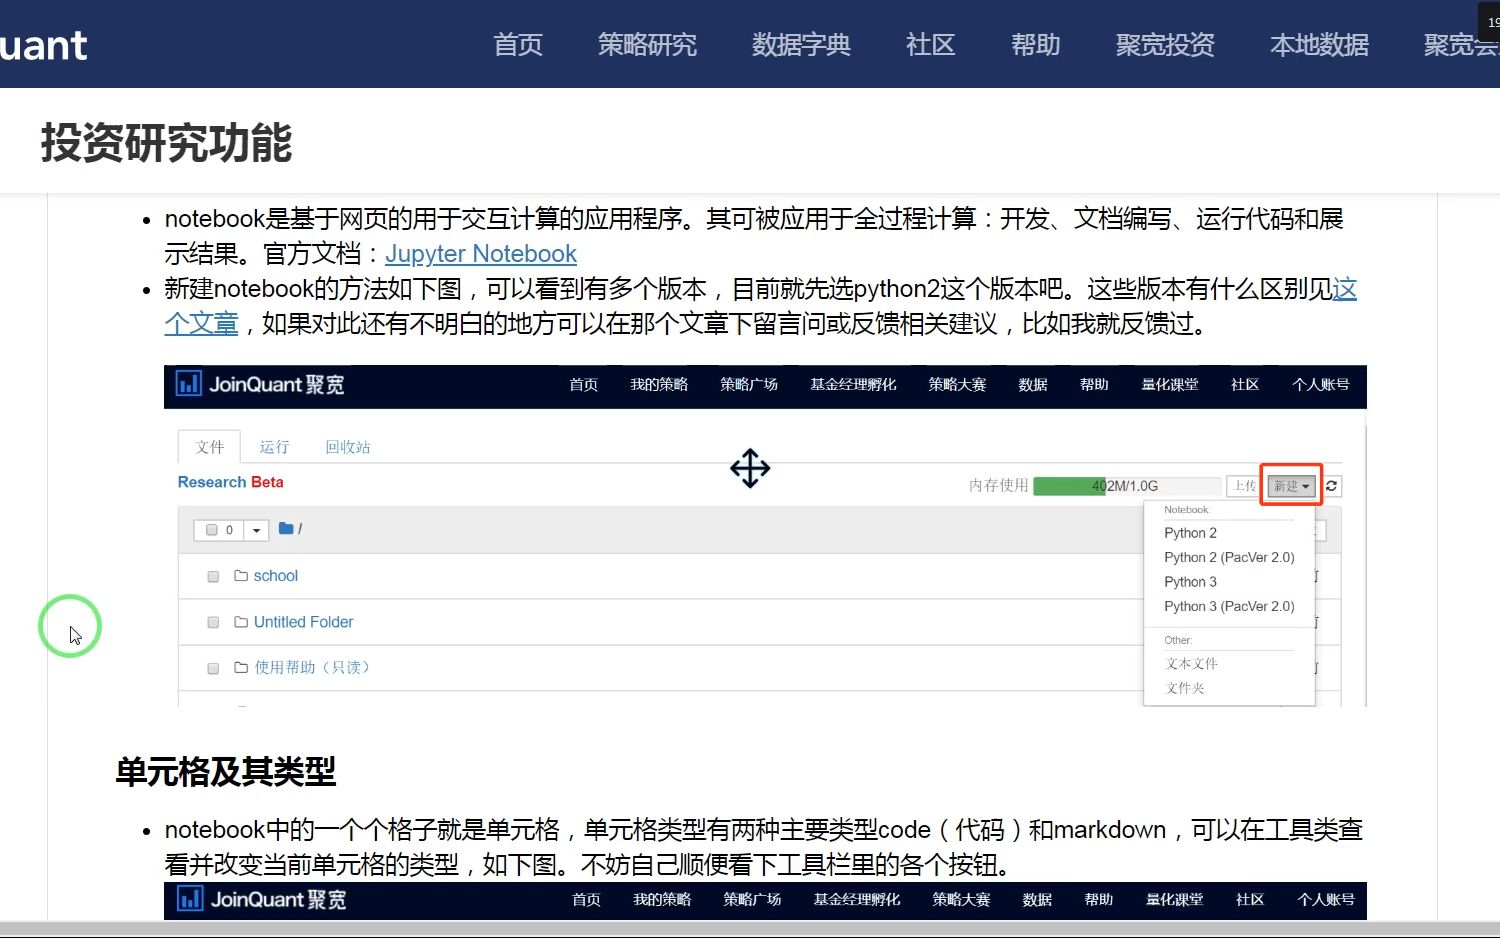Choose 文件夹 under Other in the menu
The width and height of the screenshot is (1500, 938).
[1185, 688]
